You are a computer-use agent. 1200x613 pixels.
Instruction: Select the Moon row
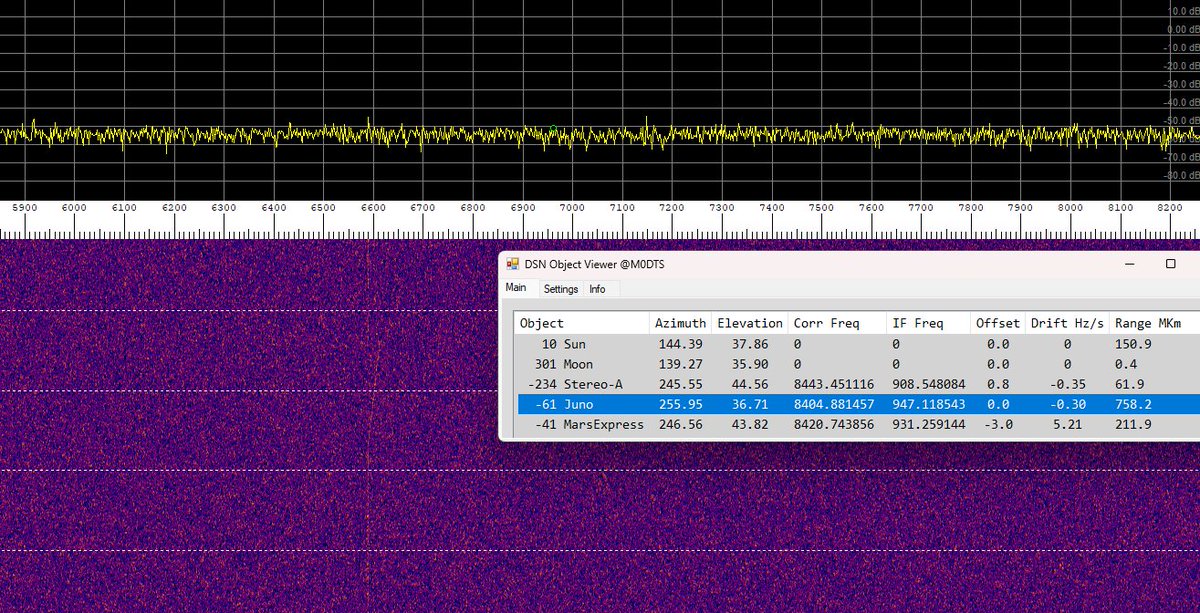(858, 364)
